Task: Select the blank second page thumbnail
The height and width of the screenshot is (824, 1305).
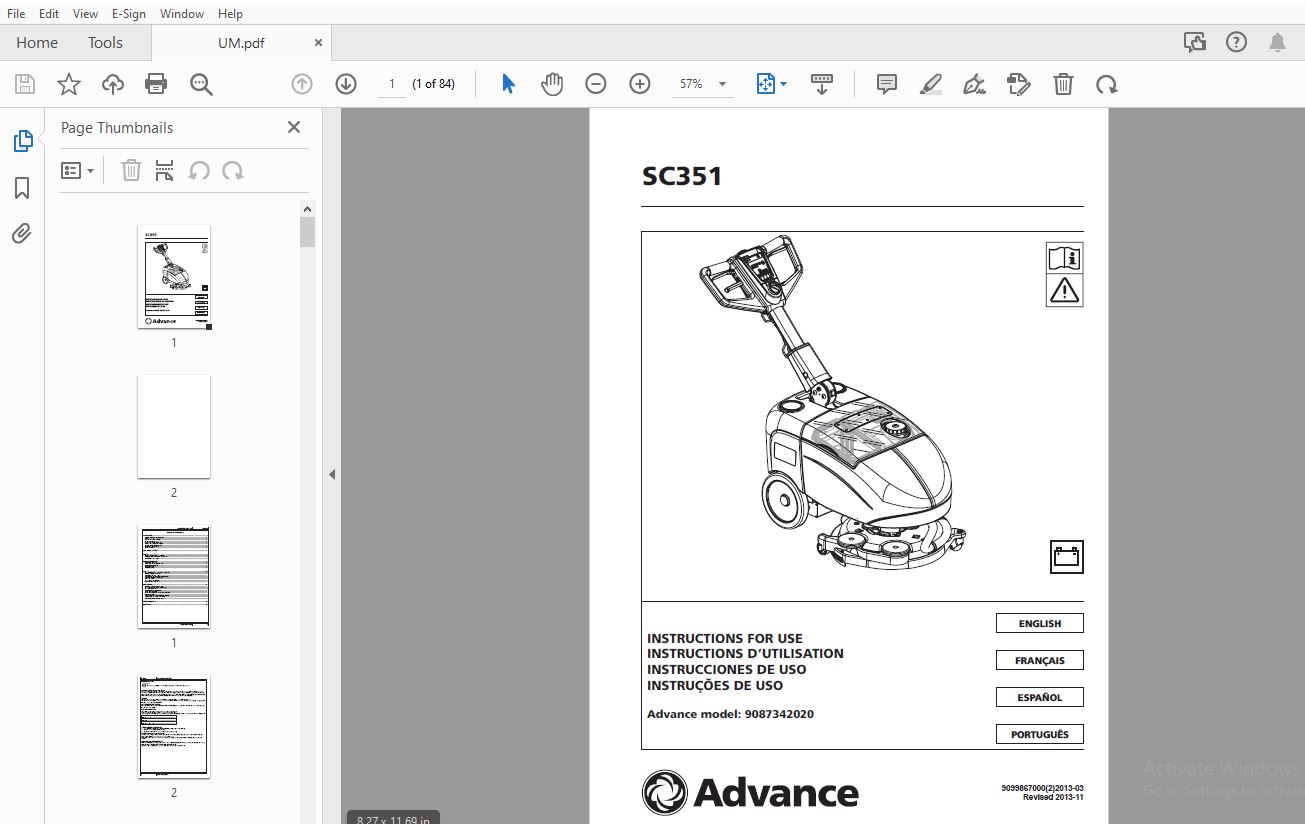Action: (x=174, y=427)
